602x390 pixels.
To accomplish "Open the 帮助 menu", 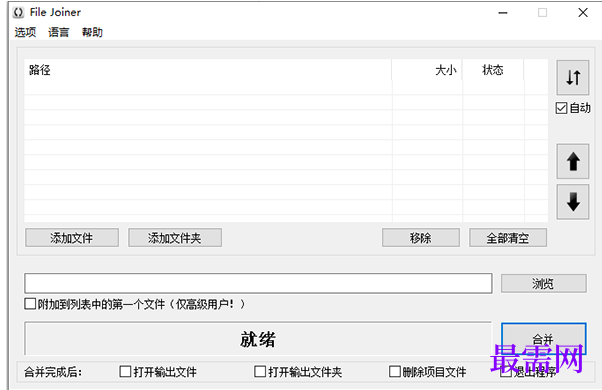I will pos(92,32).
